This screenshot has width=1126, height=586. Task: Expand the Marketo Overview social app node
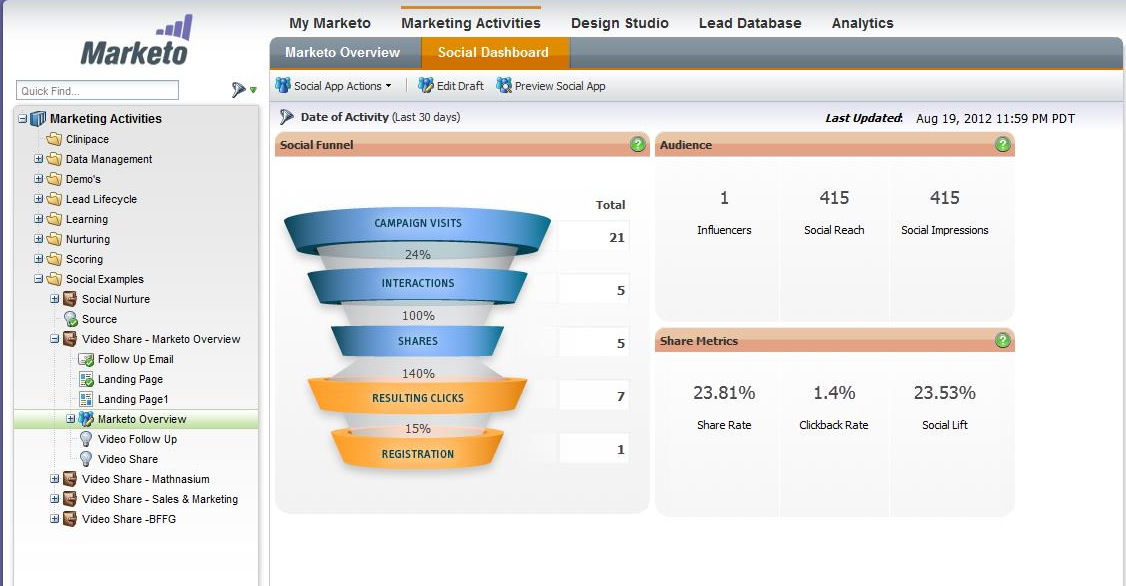click(70, 419)
